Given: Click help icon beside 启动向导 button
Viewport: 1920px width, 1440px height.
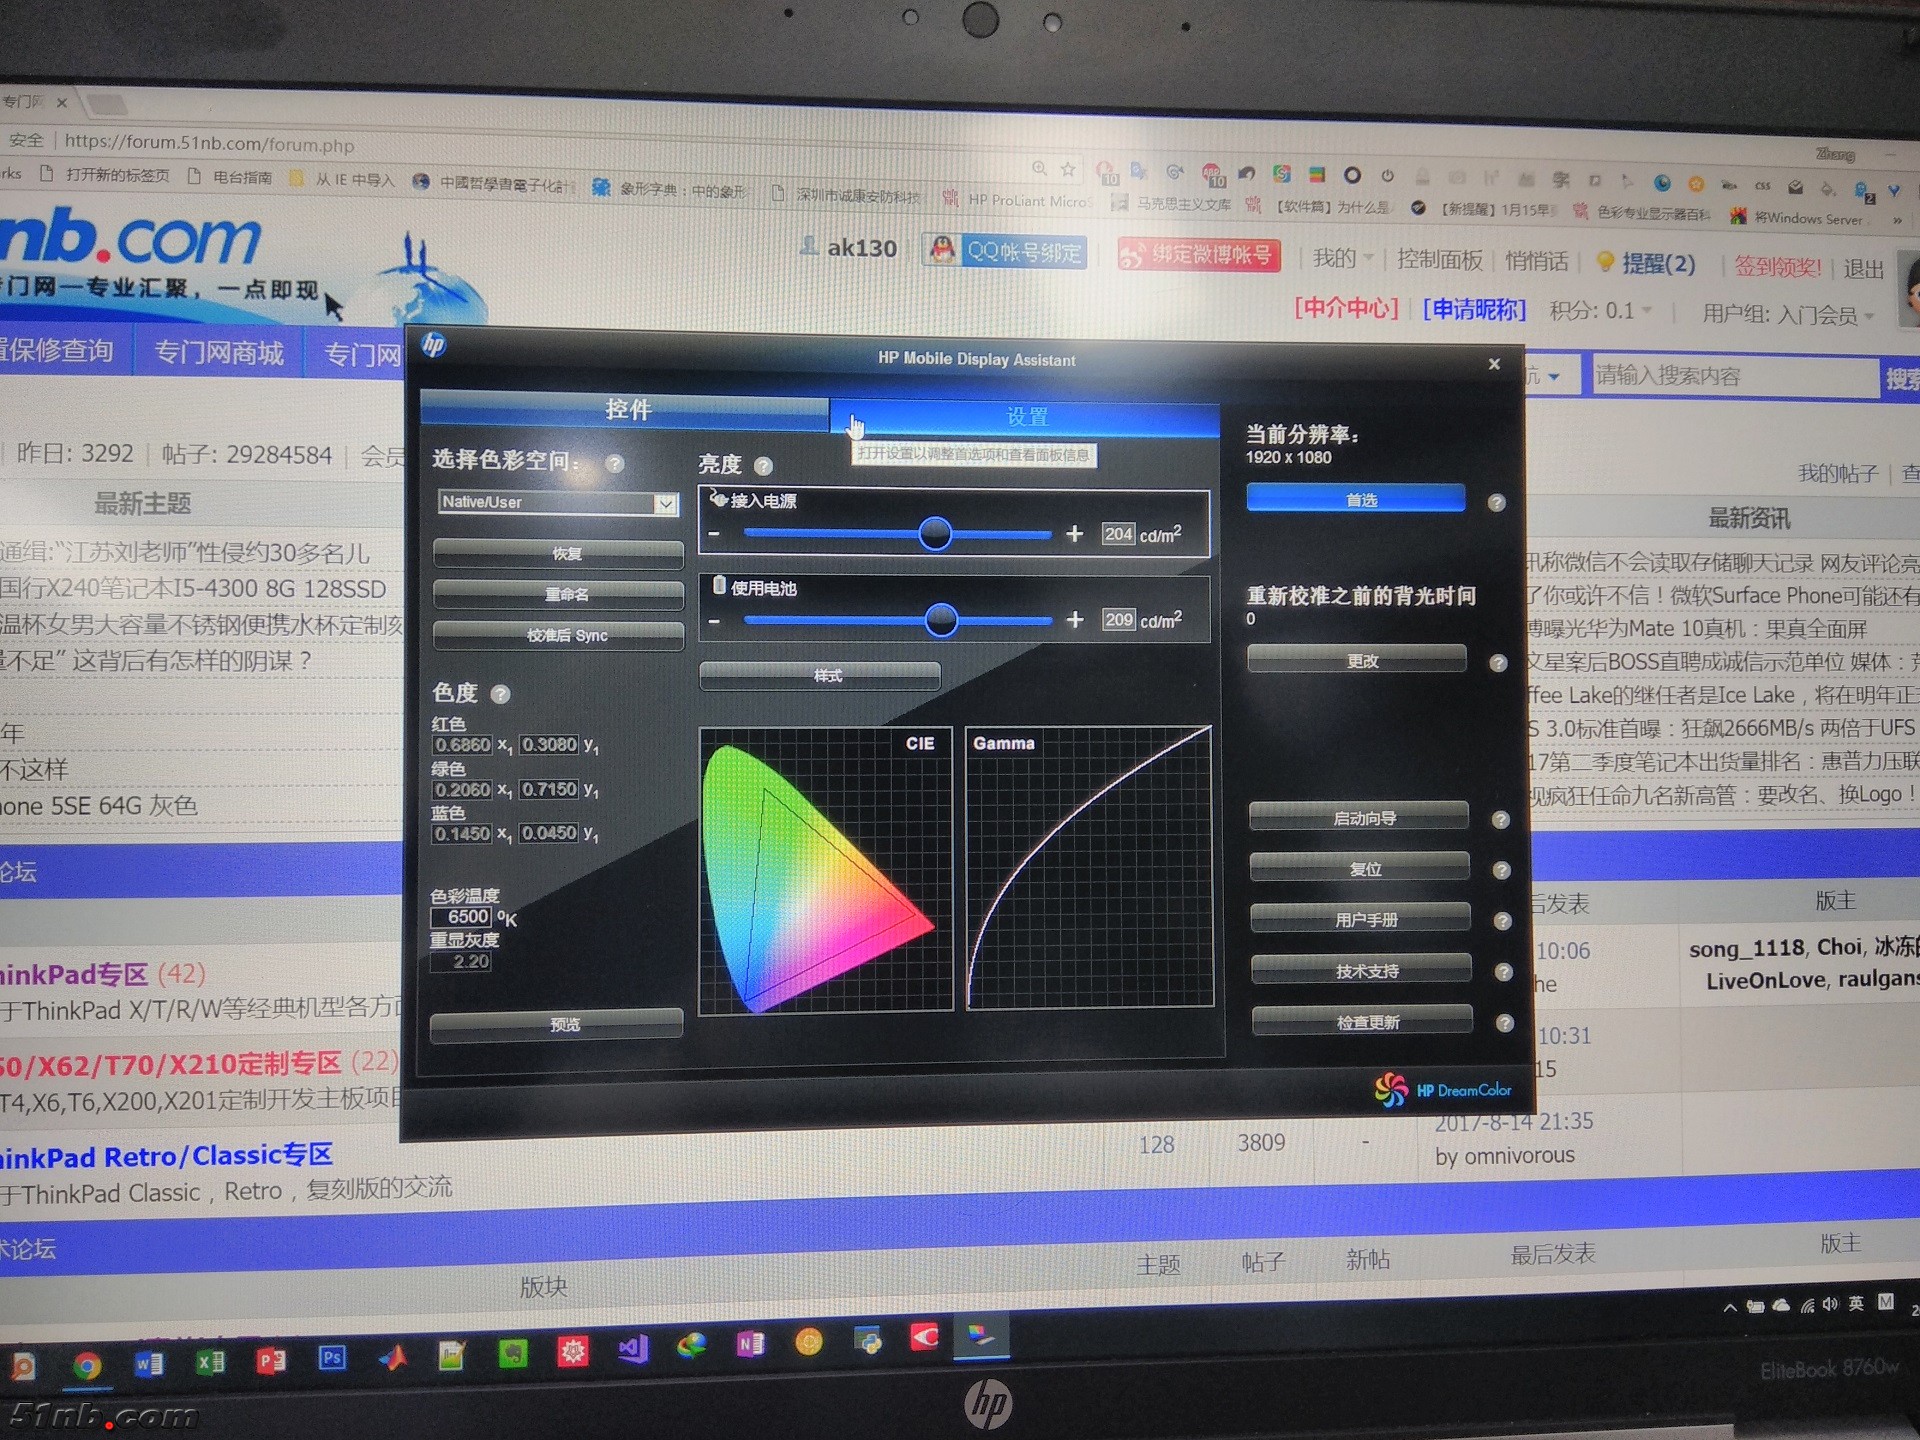Looking at the screenshot, I should click(1500, 820).
